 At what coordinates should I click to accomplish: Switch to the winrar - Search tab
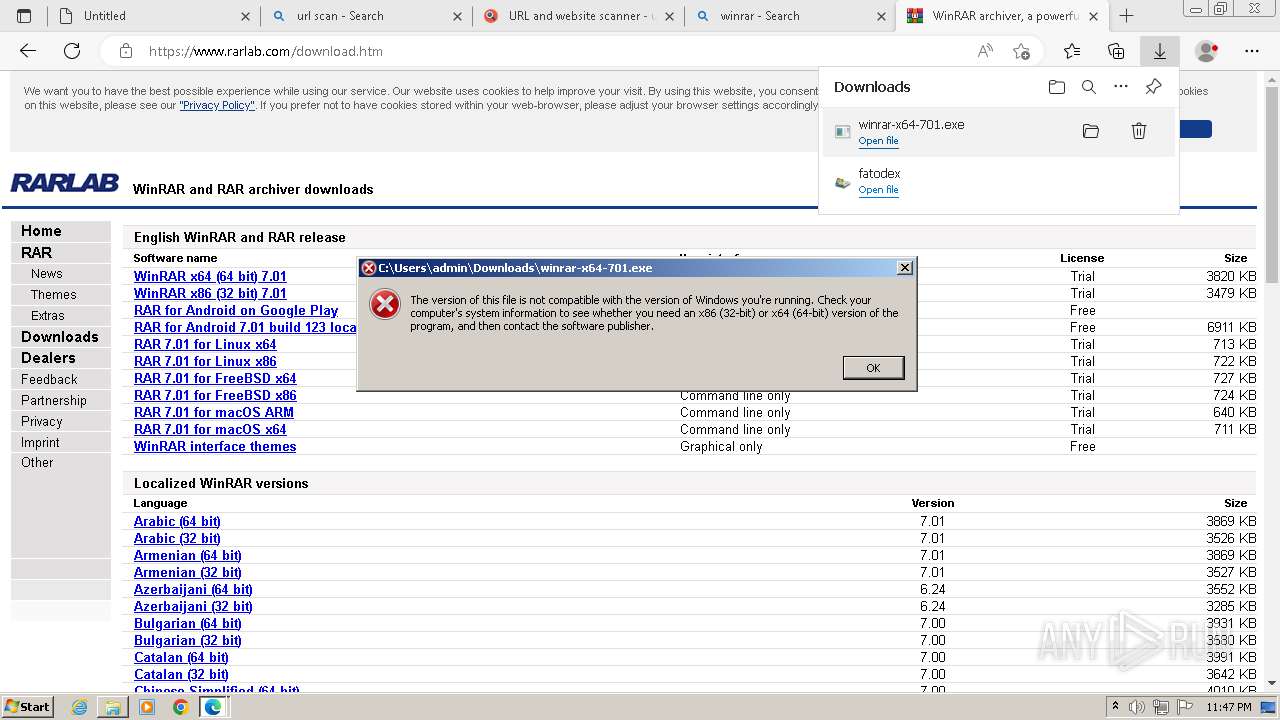click(x=790, y=16)
